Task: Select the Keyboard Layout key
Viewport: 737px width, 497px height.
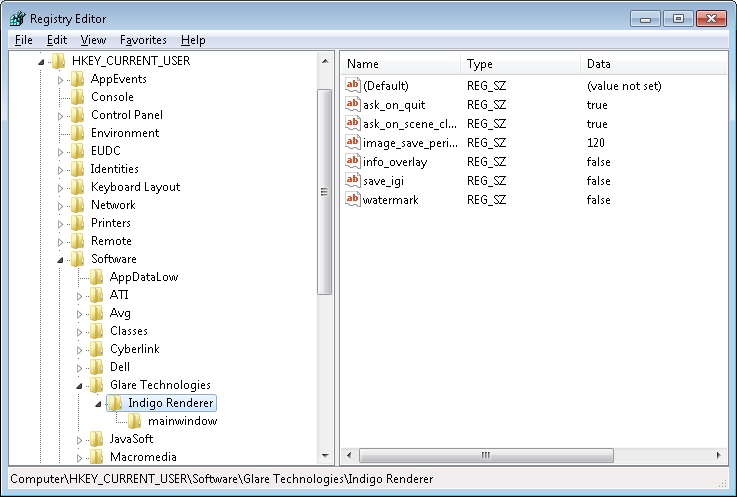Action: pos(135,187)
